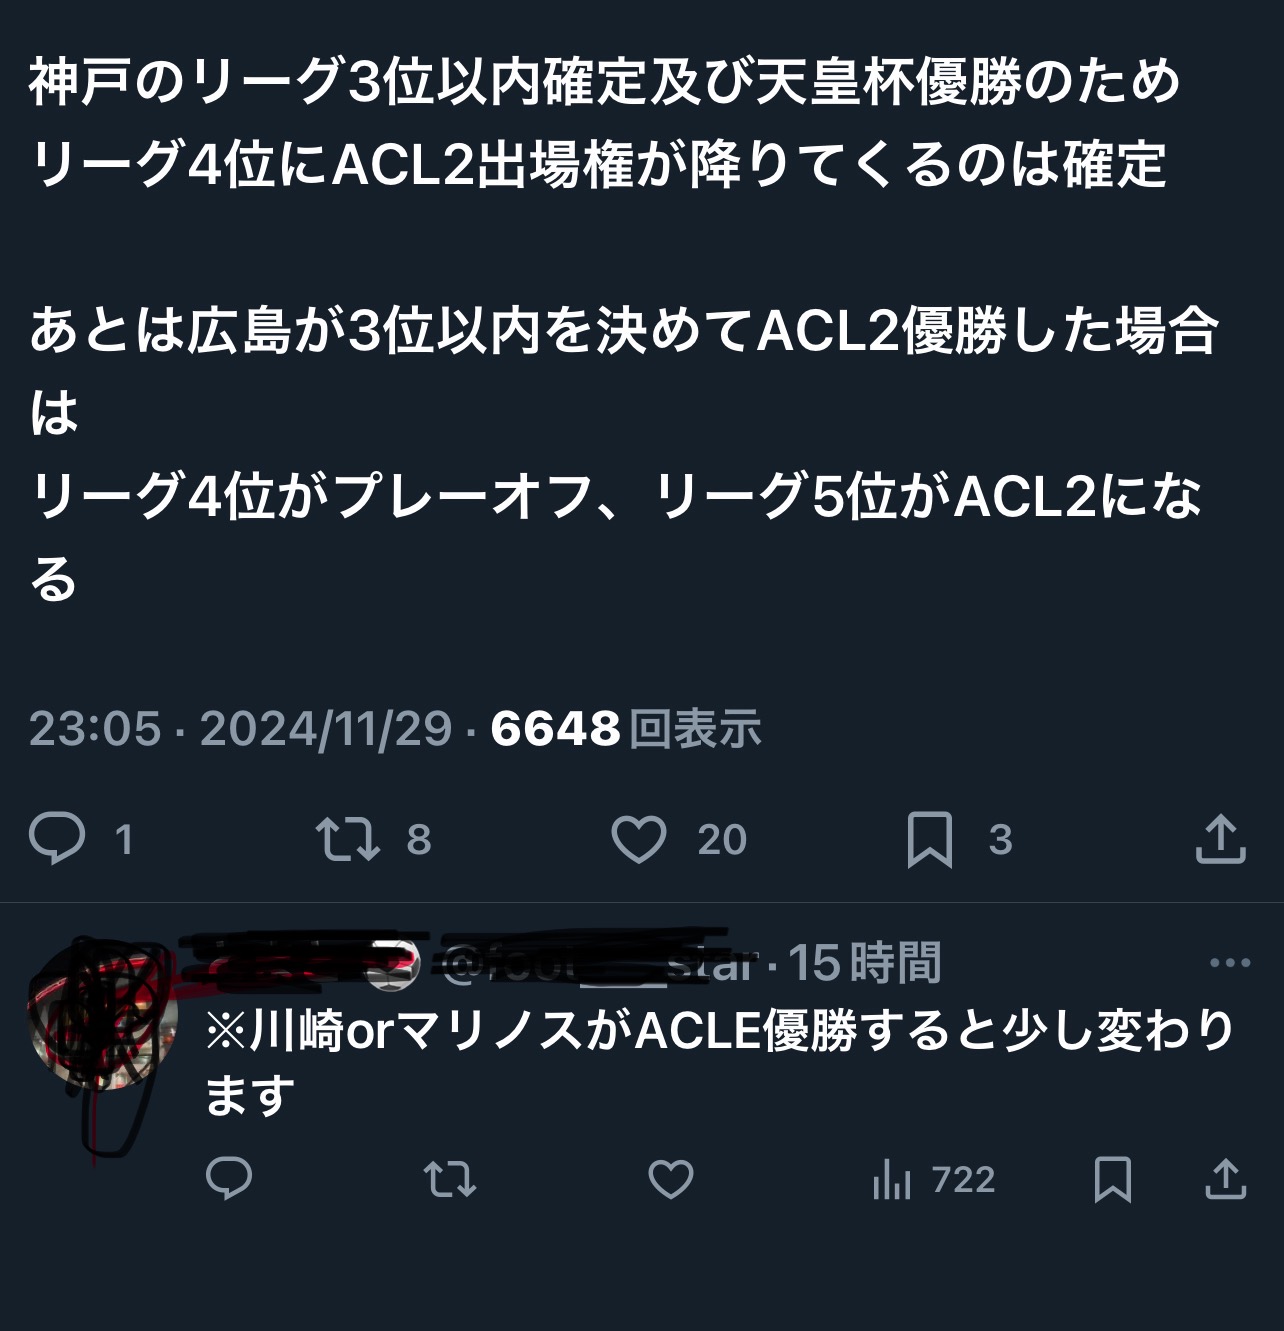Like the reply about ACLE優勝

click(671, 1179)
